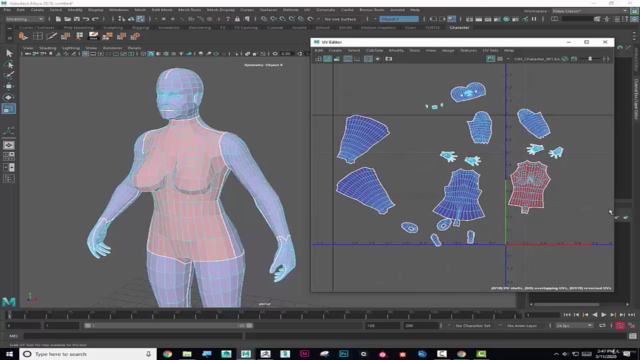
Task: Click the lock selection icon in status line
Action: [x=237, y=19]
